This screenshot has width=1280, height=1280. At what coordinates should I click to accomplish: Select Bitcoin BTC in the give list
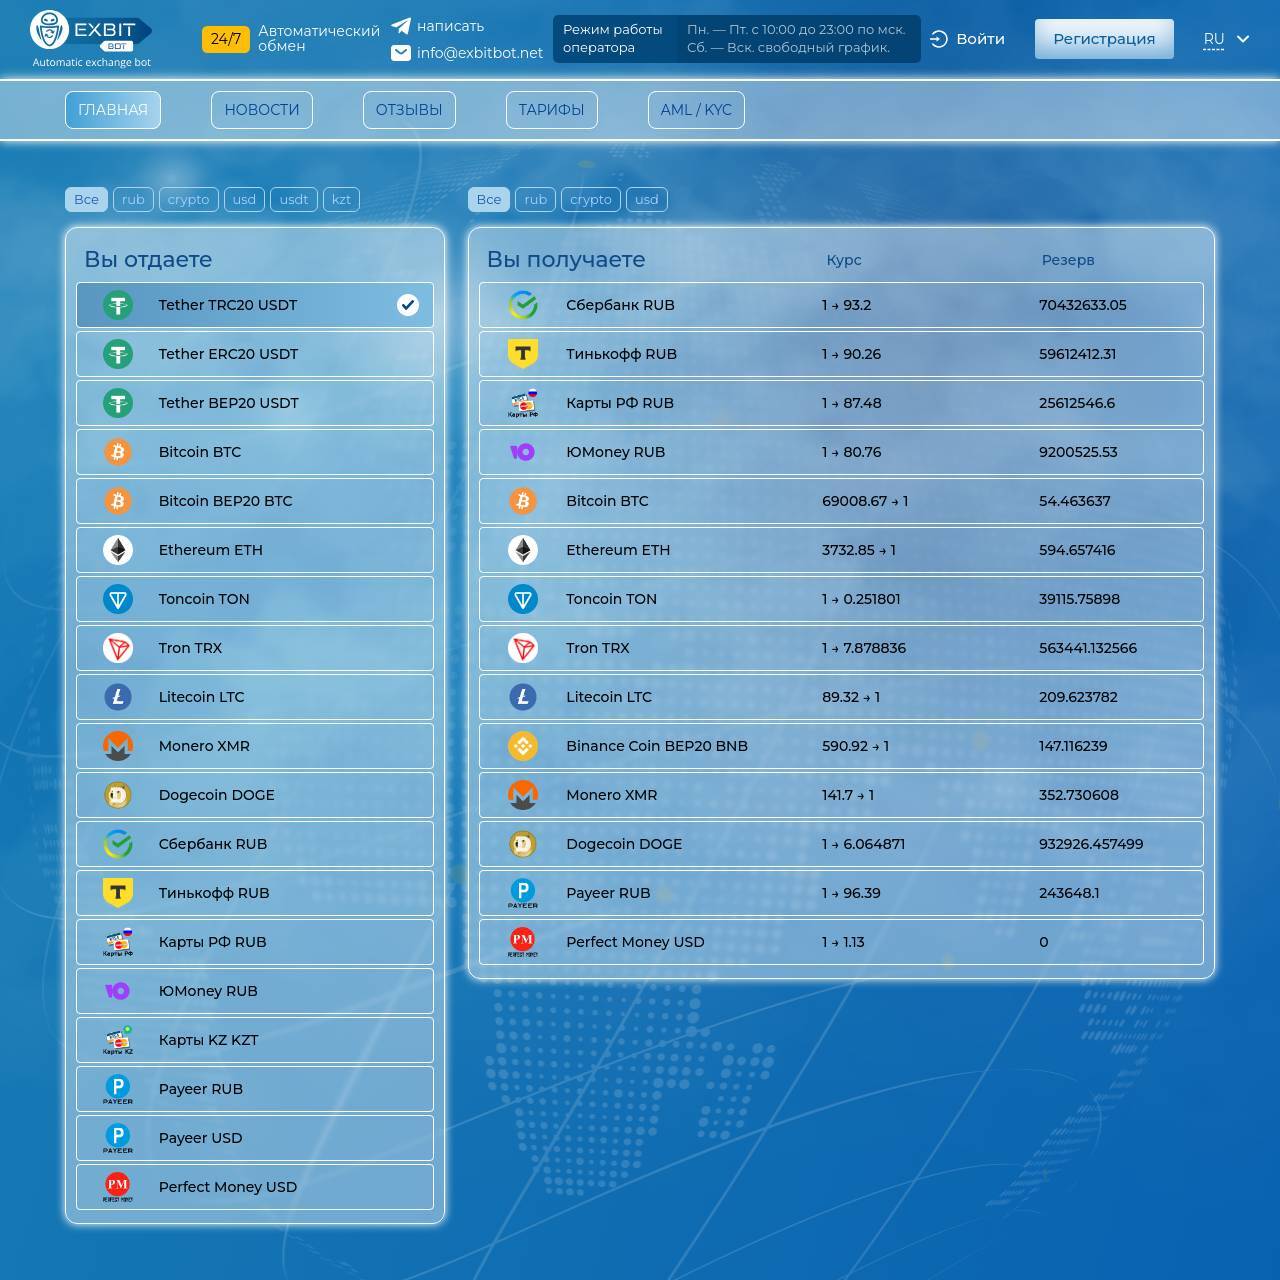point(255,452)
